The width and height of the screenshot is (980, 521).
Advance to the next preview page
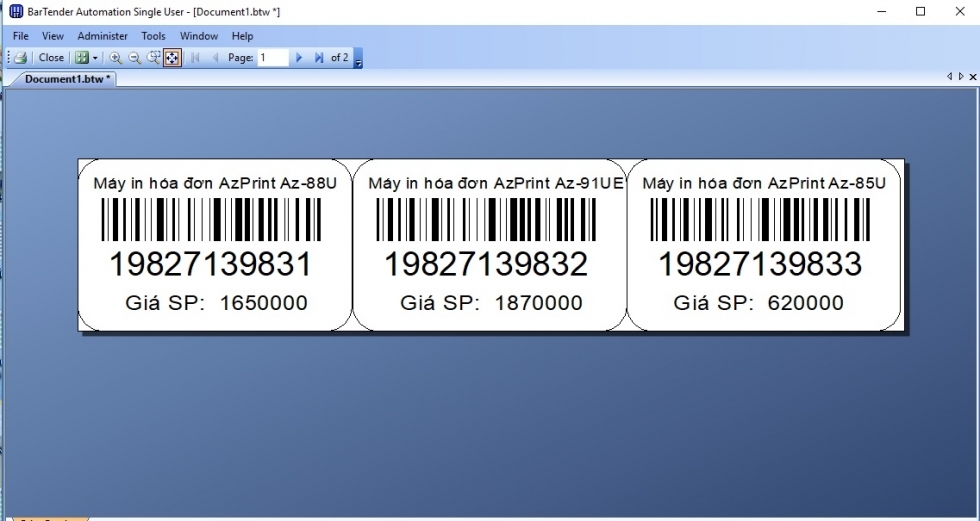[299, 57]
